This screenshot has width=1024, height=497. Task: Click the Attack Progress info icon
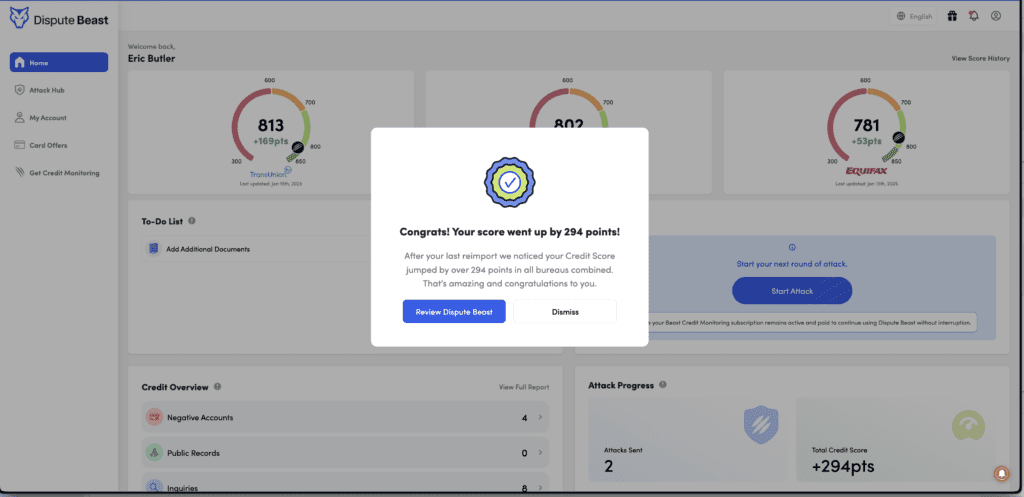pyautogui.click(x=663, y=385)
